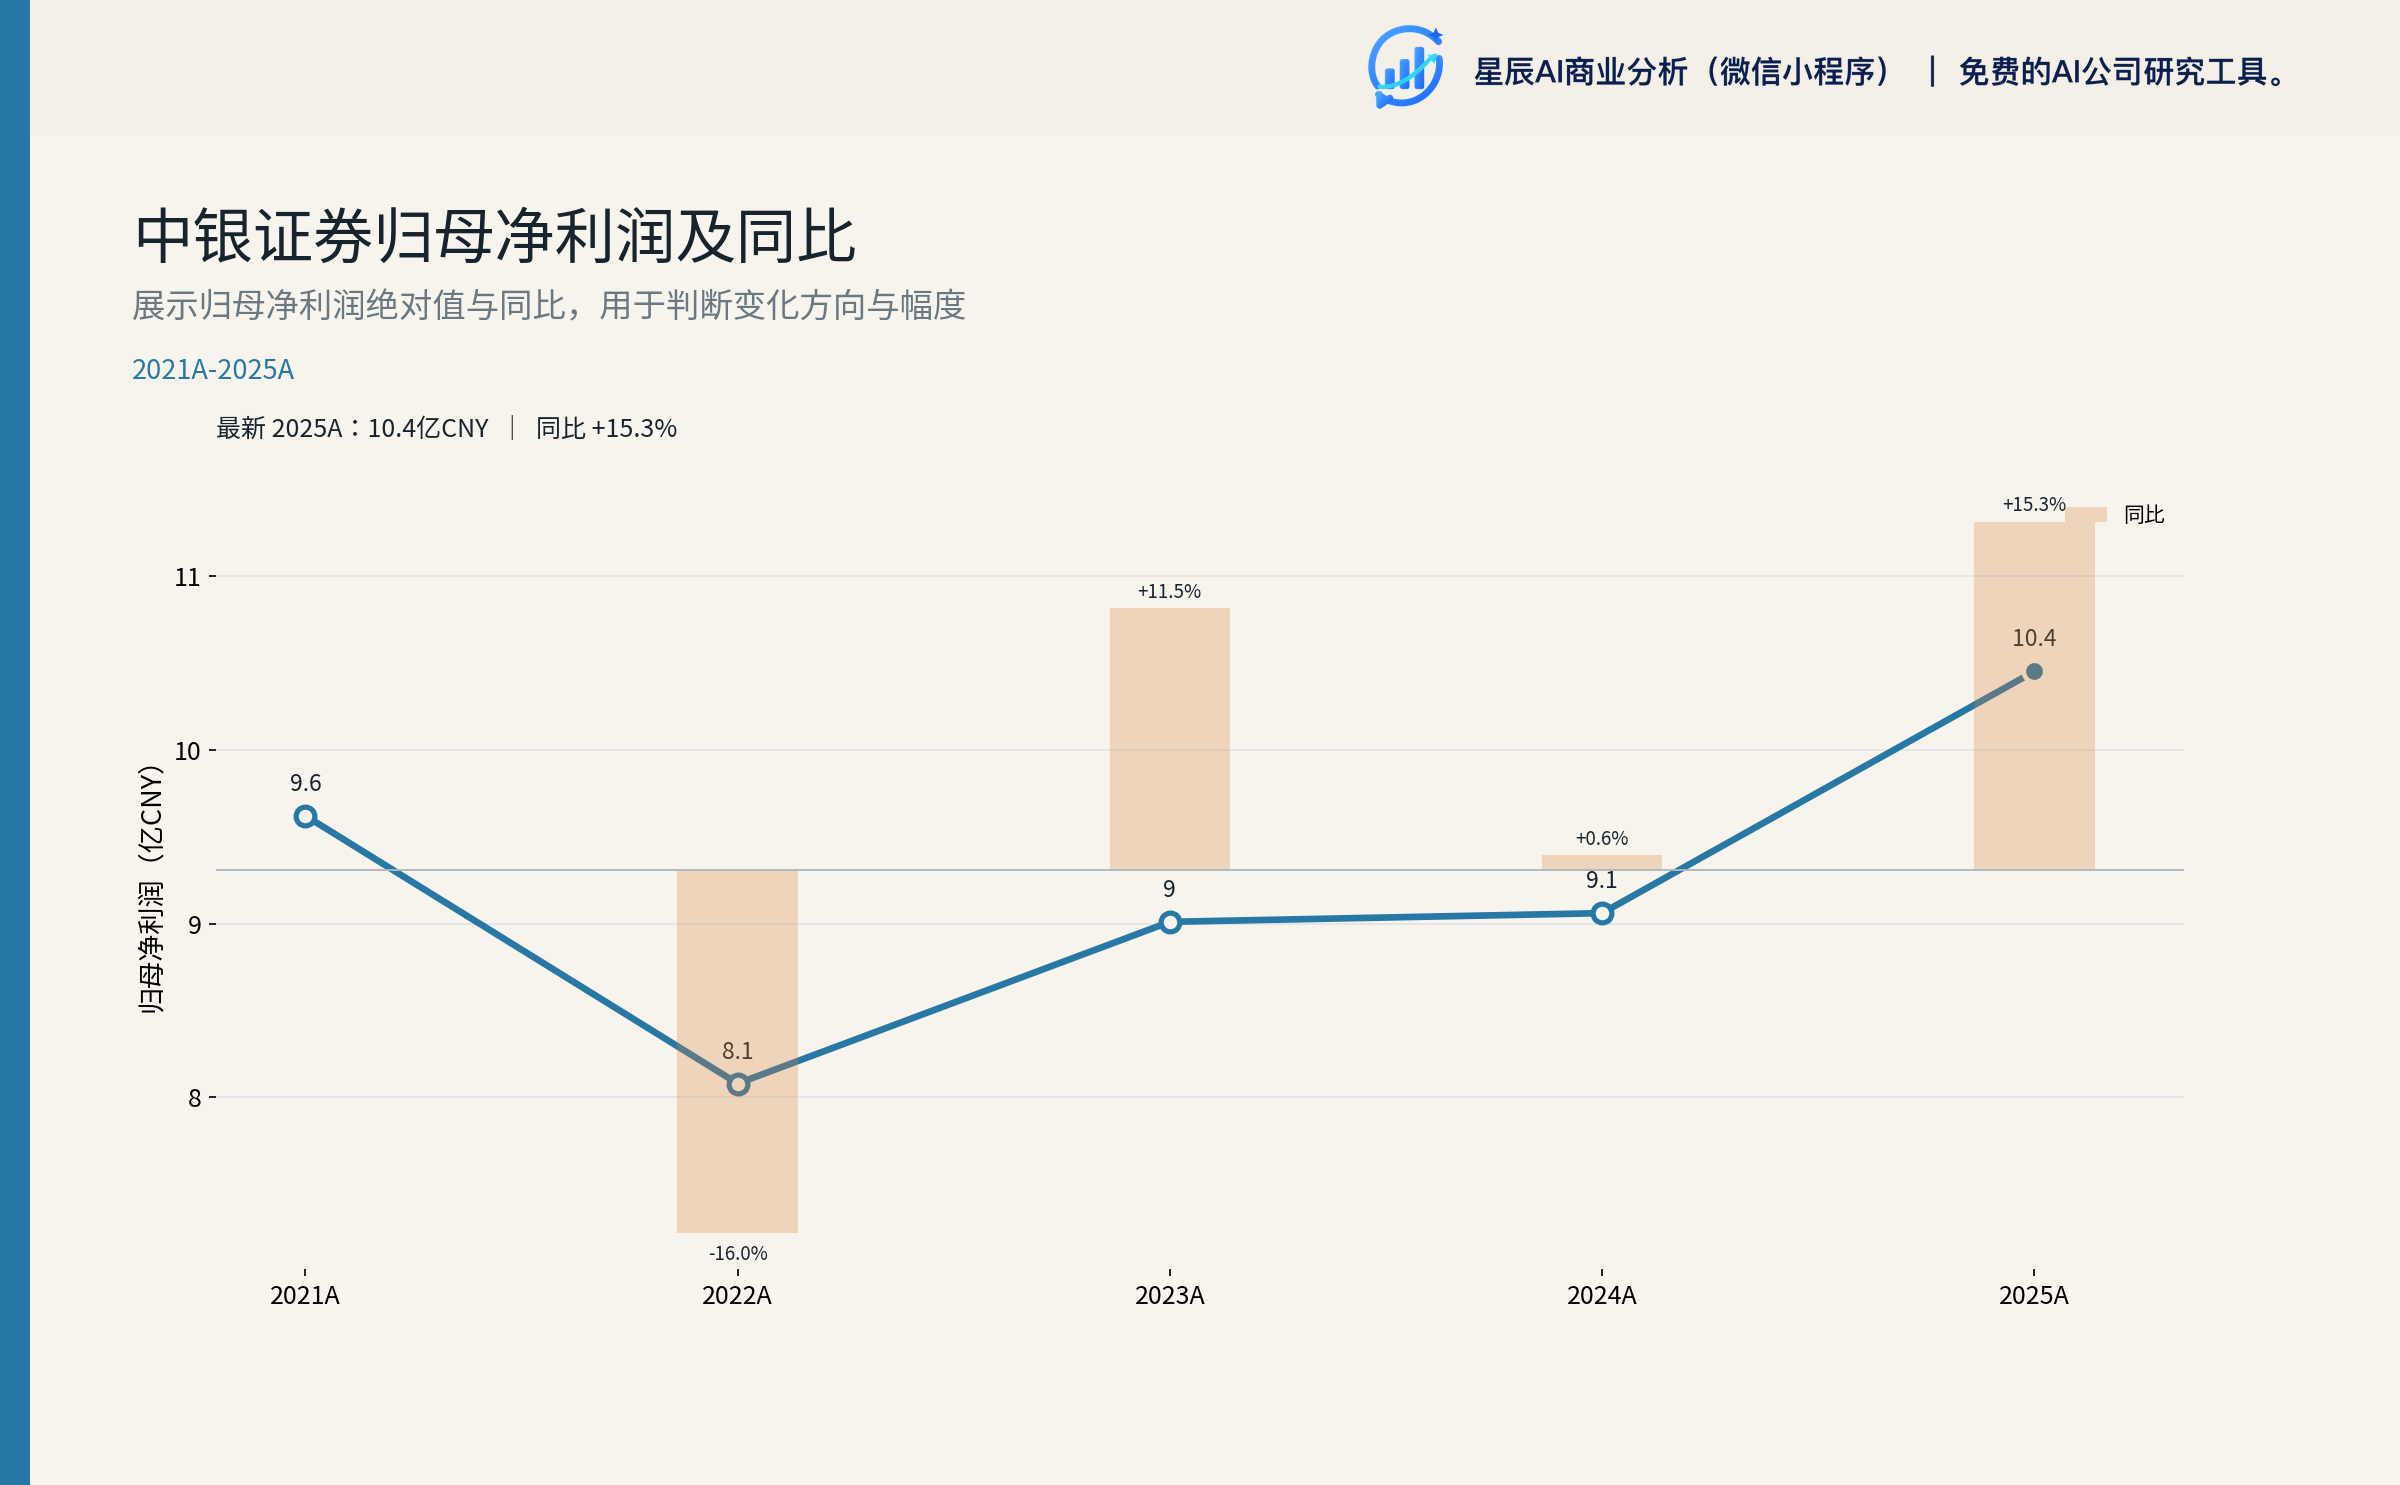The width and height of the screenshot is (2400, 1485).
Task: Click the 2021A-2025A period label
Action: (x=213, y=370)
